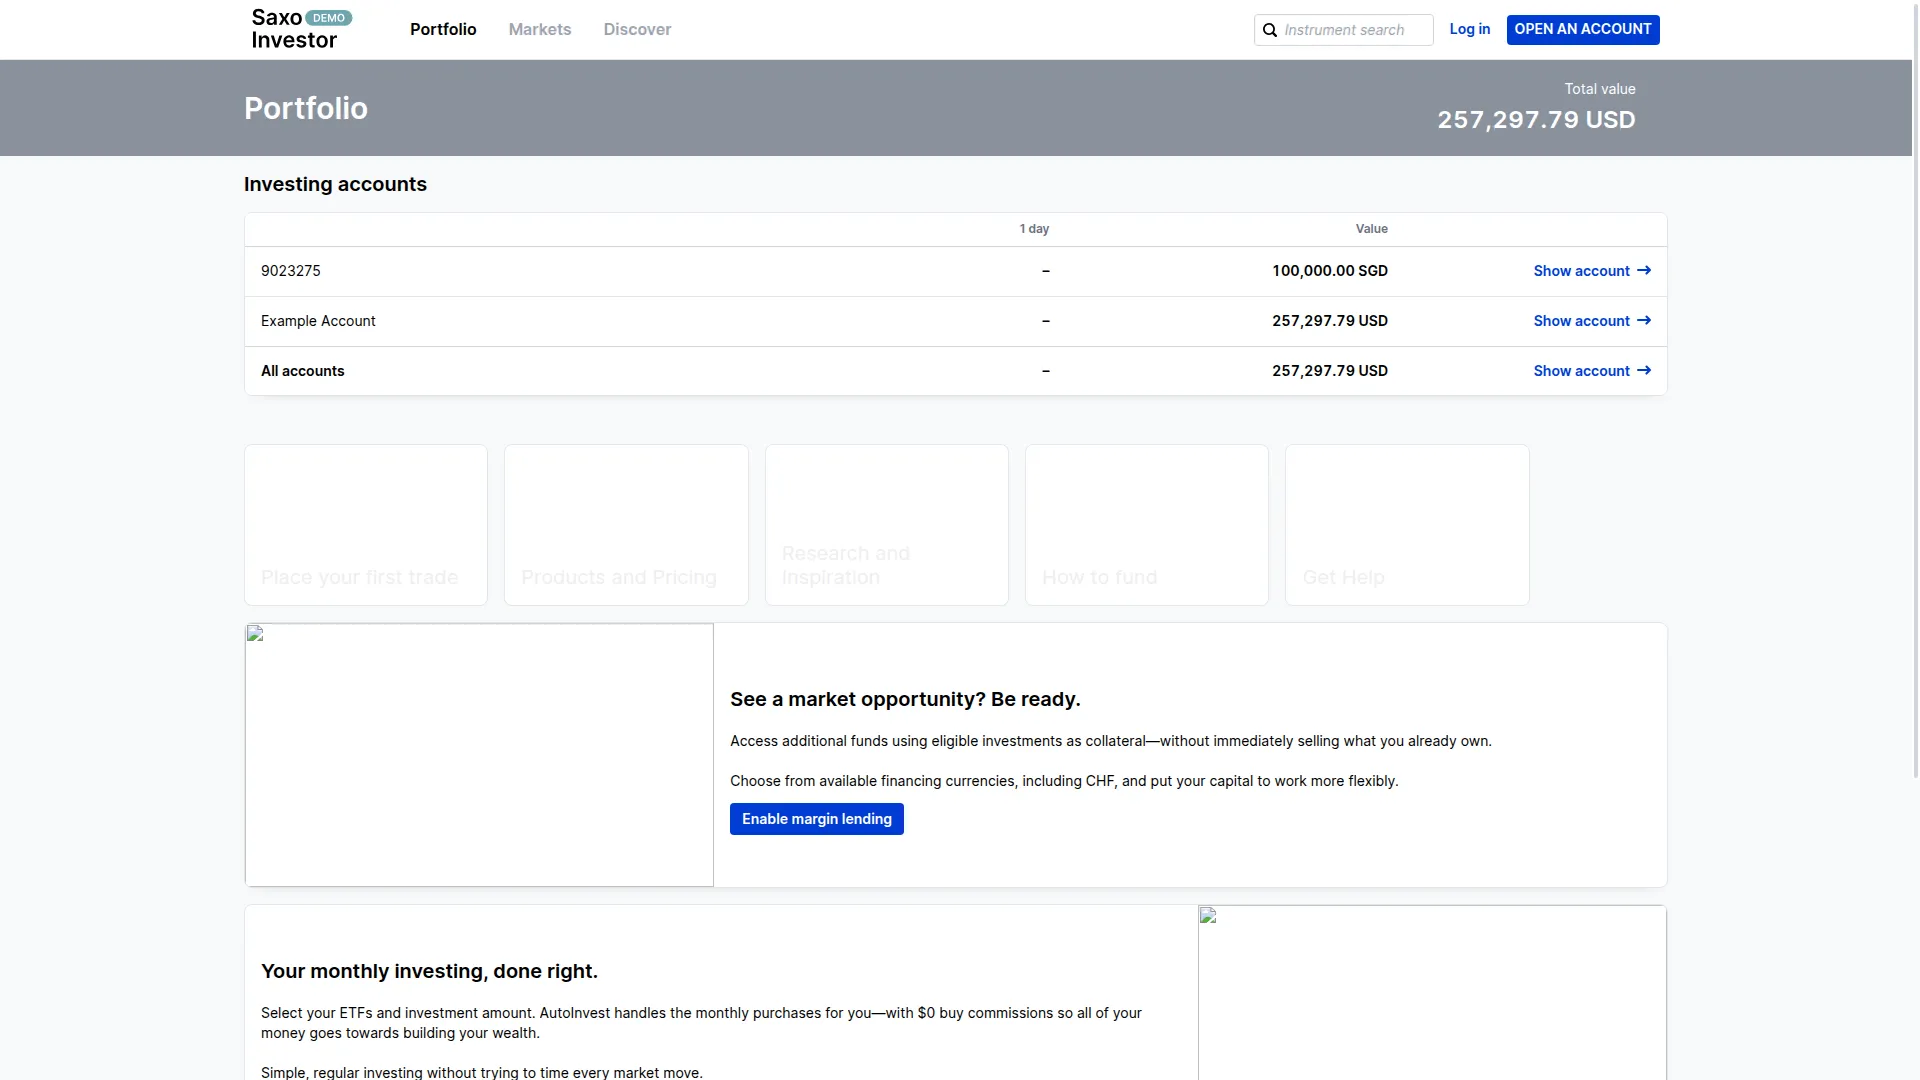The image size is (1920, 1080).
Task: Show account for 9023275
Action: pyautogui.click(x=1592, y=271)
